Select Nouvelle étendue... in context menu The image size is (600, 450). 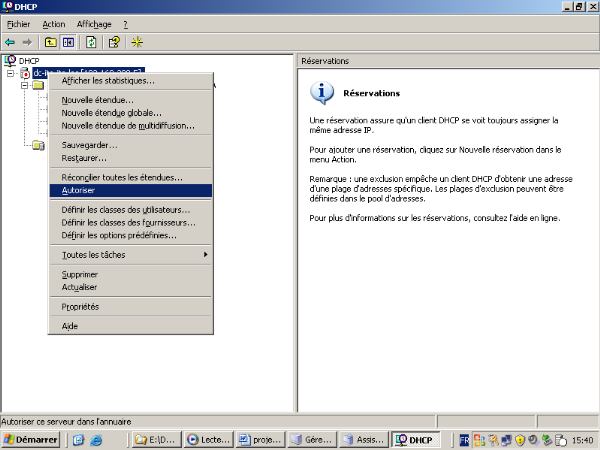tap(97, 100)
